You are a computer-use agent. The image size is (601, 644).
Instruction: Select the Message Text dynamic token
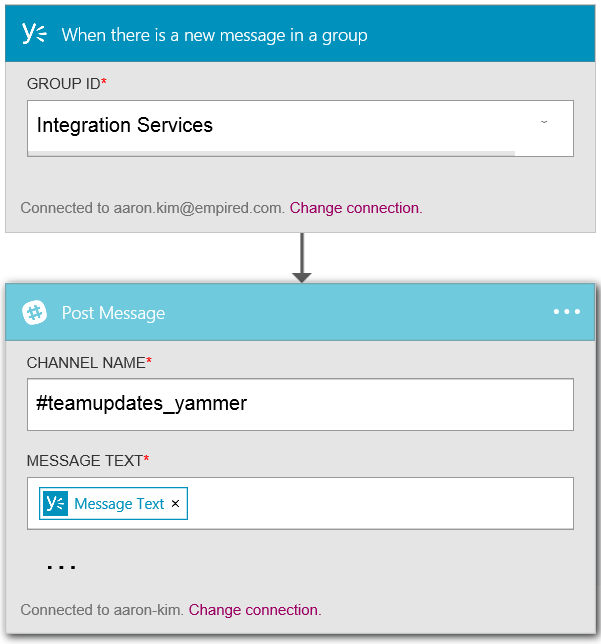click(113, 503)
